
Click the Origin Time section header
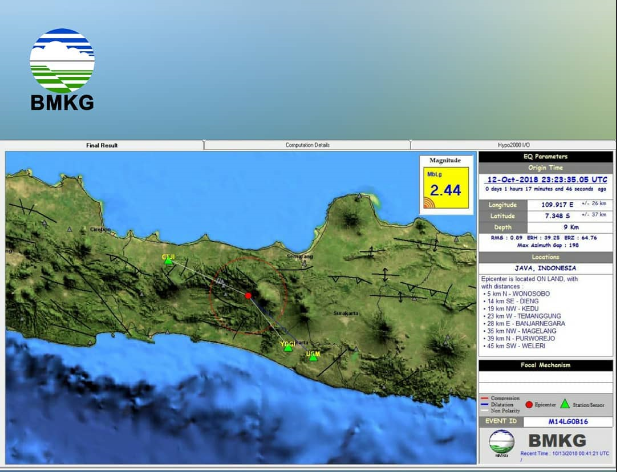[x=546, y=168]
